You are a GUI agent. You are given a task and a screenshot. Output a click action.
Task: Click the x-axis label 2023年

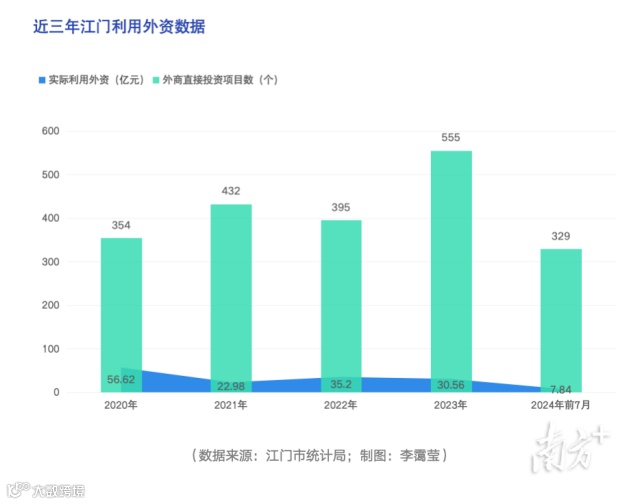450,405
